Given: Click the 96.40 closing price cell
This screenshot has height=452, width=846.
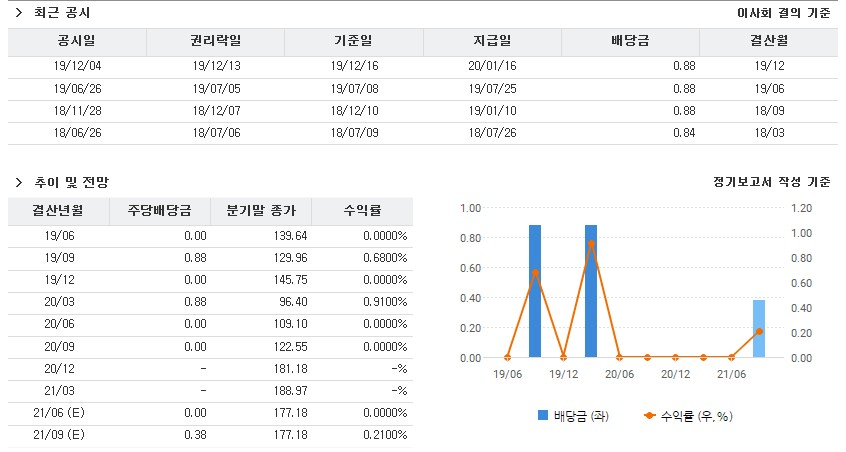Looking at the screenshot, I should (293, 303).
